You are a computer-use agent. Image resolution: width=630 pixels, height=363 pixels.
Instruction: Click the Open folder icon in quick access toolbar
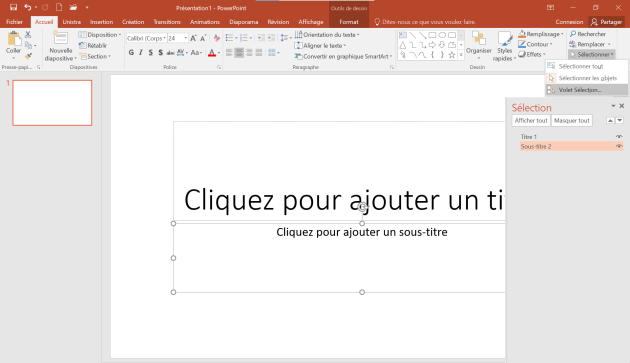pyautogui.click(x=73, y=7)
